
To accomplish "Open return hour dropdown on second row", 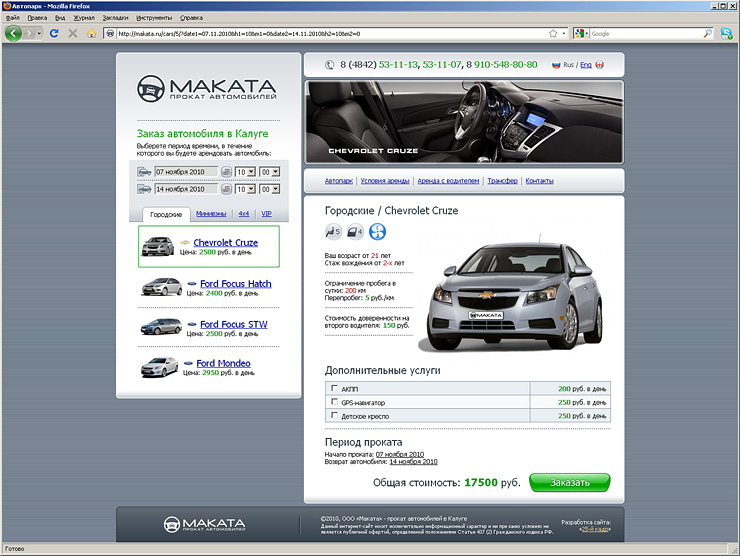I will [245, 188].
